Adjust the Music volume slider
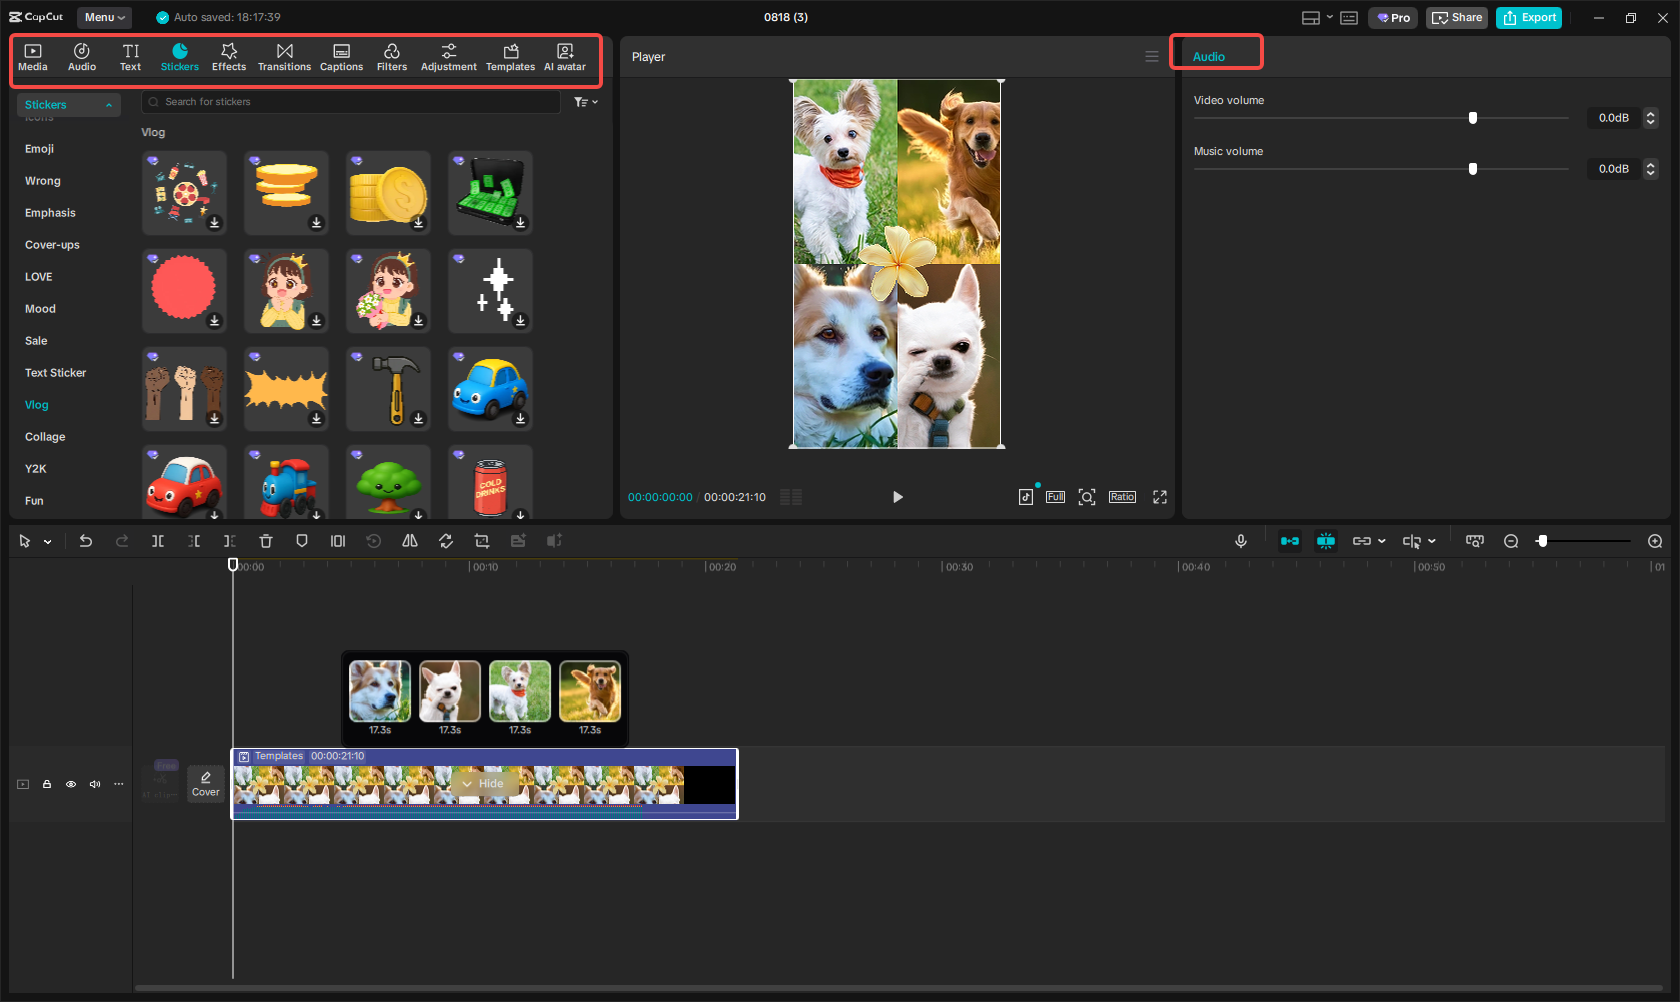Screen dimensions: 1680x1002 click(x=1472, y=168)
